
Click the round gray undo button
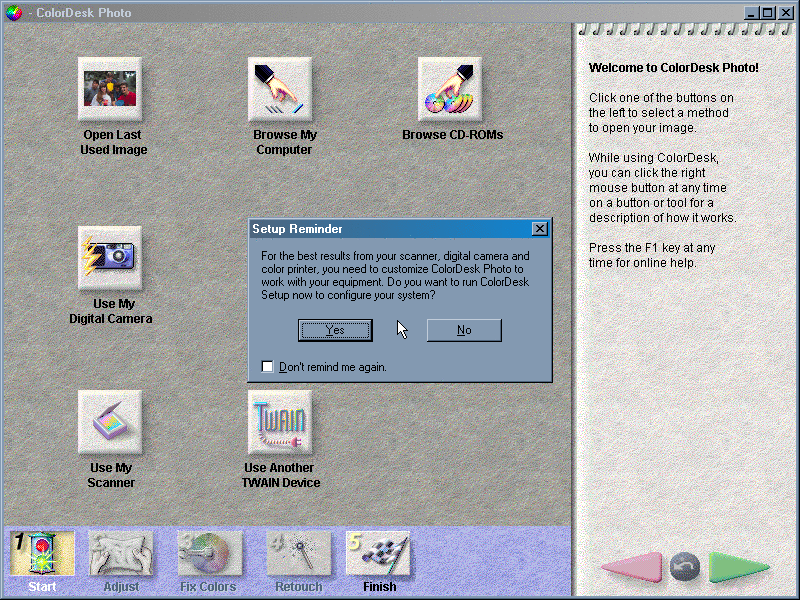pos(685,567)
